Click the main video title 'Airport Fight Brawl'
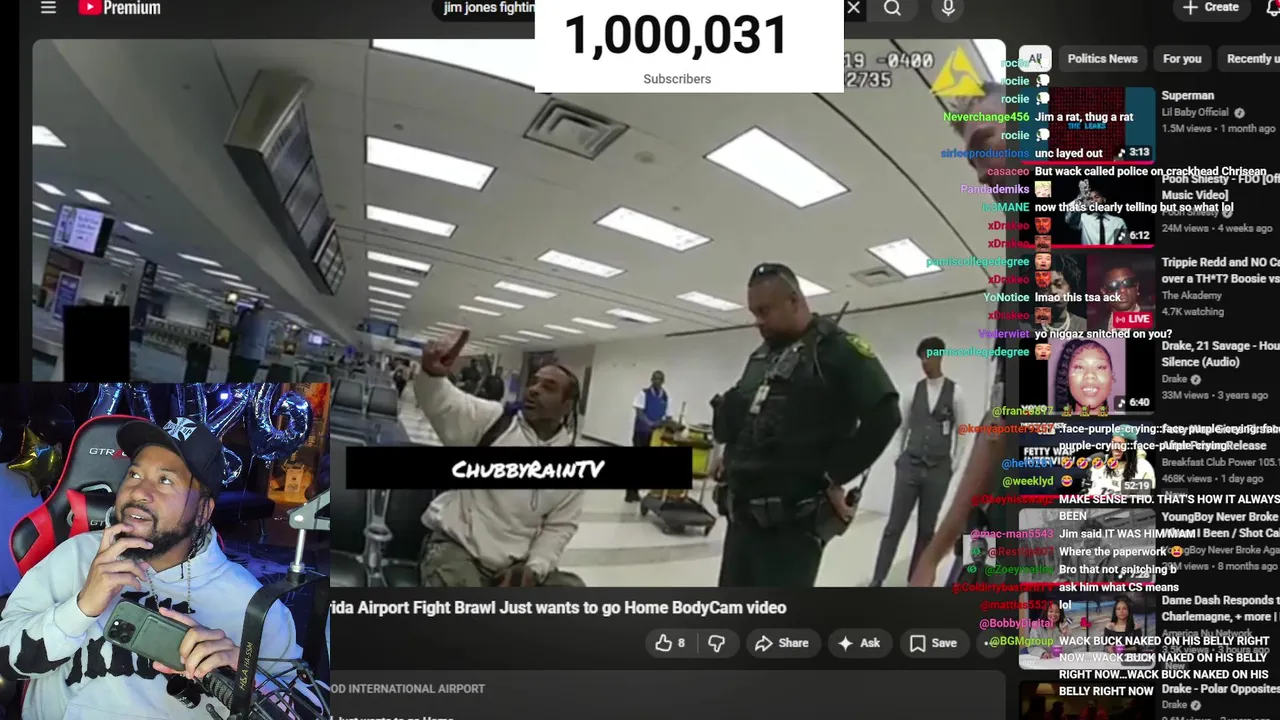1280x720 pixels. pos(558,608)
